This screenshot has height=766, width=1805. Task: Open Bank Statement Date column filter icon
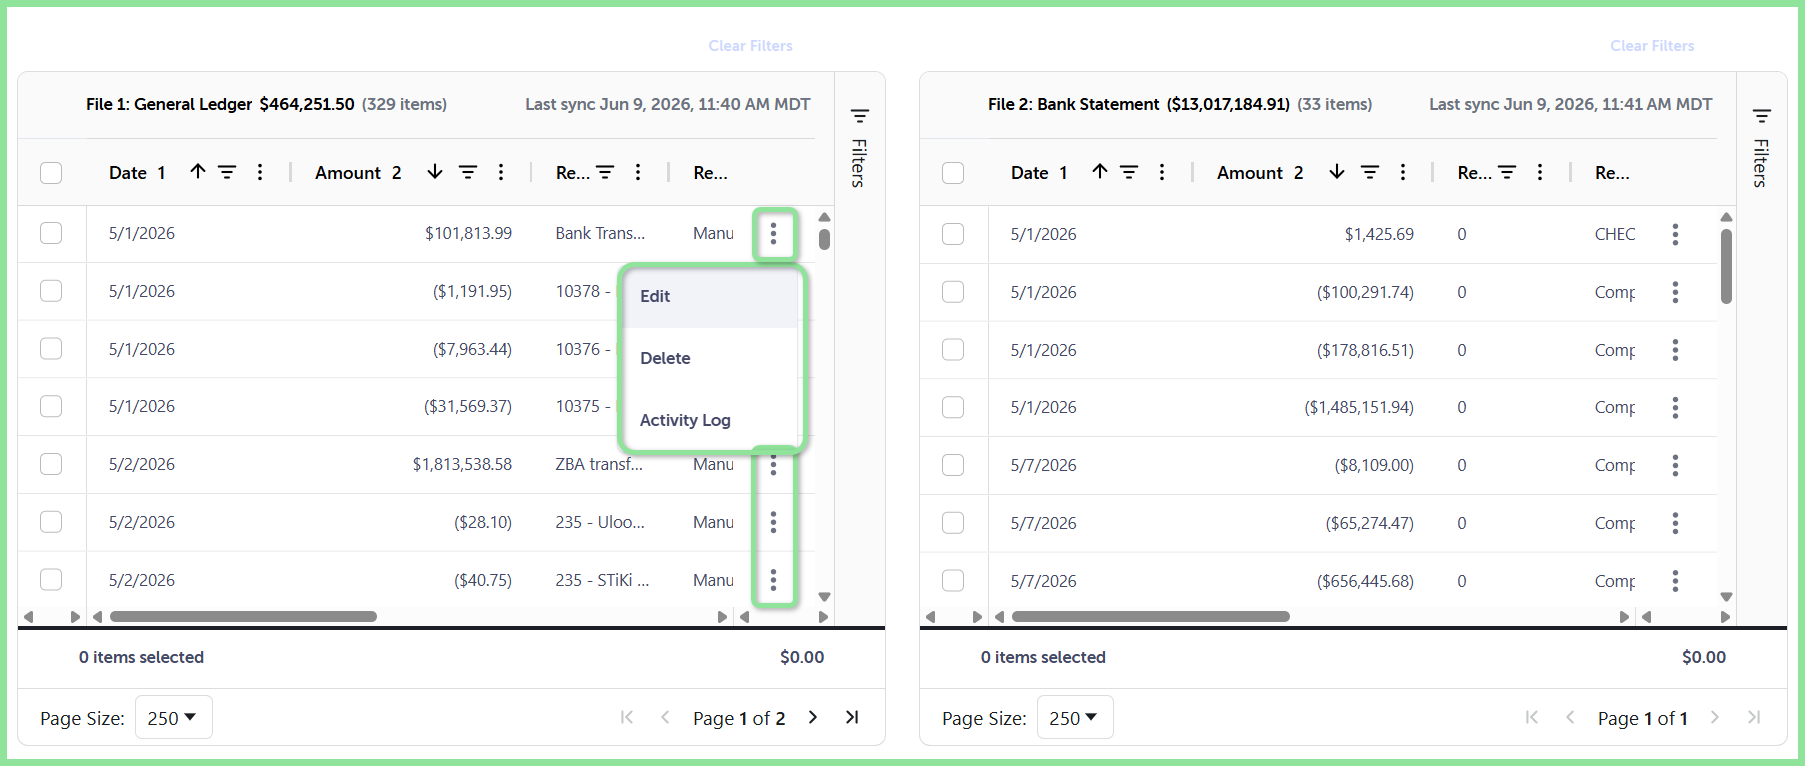(1129, 172)
